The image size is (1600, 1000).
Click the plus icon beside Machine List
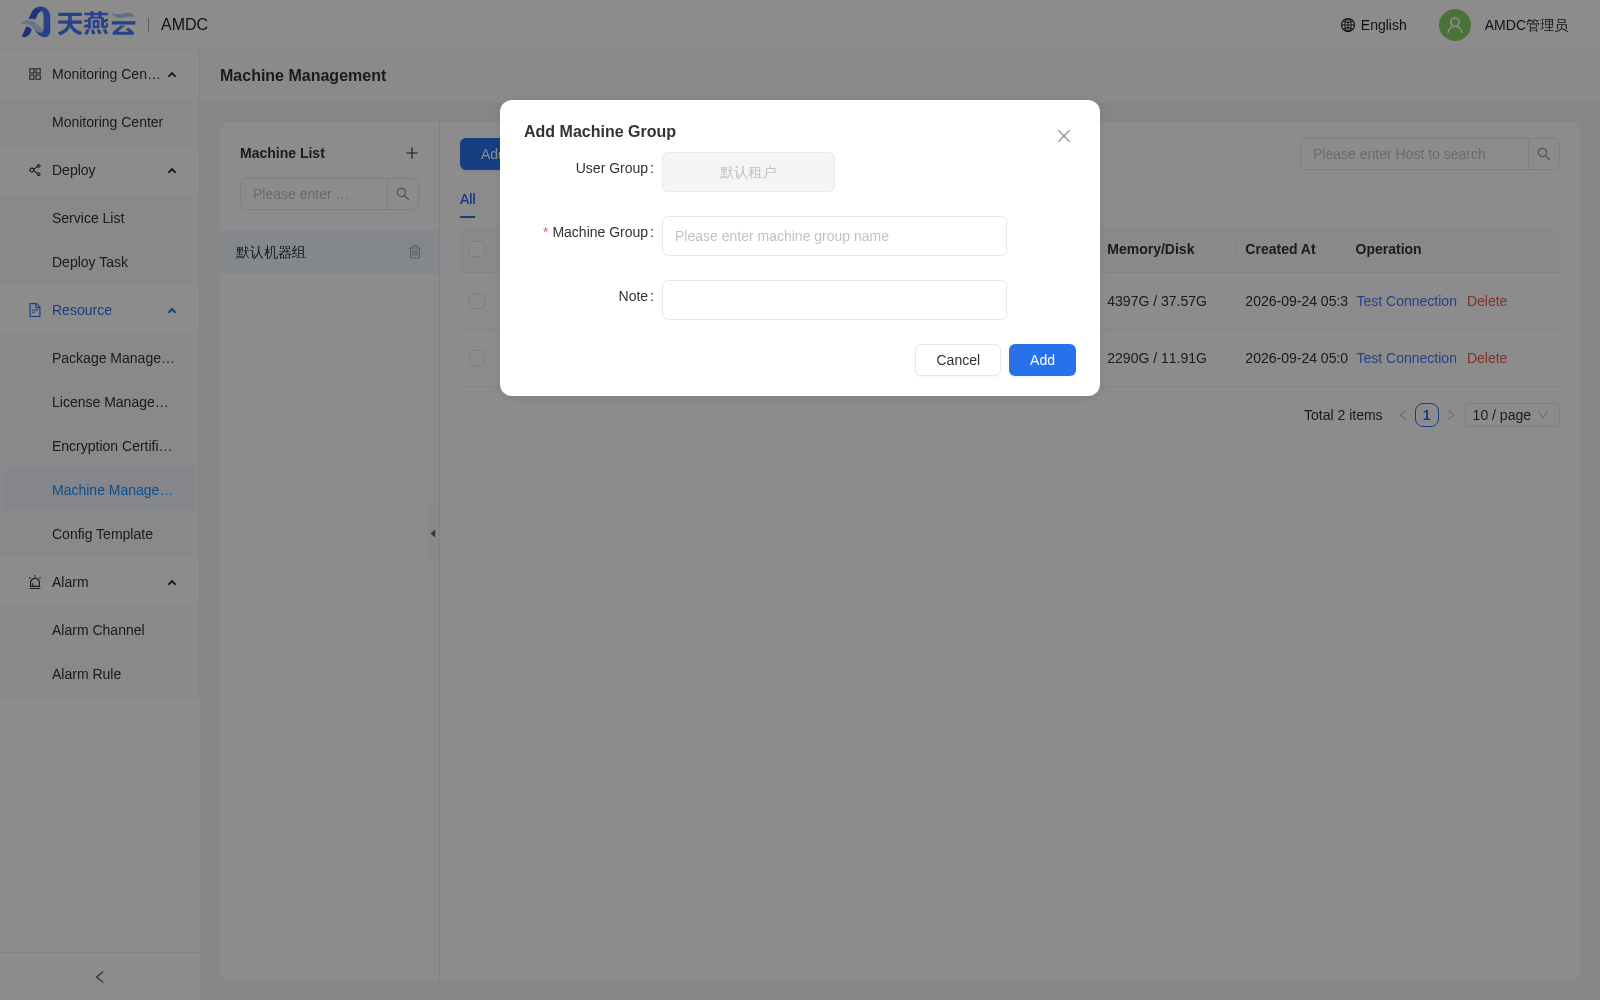point(412,153)
